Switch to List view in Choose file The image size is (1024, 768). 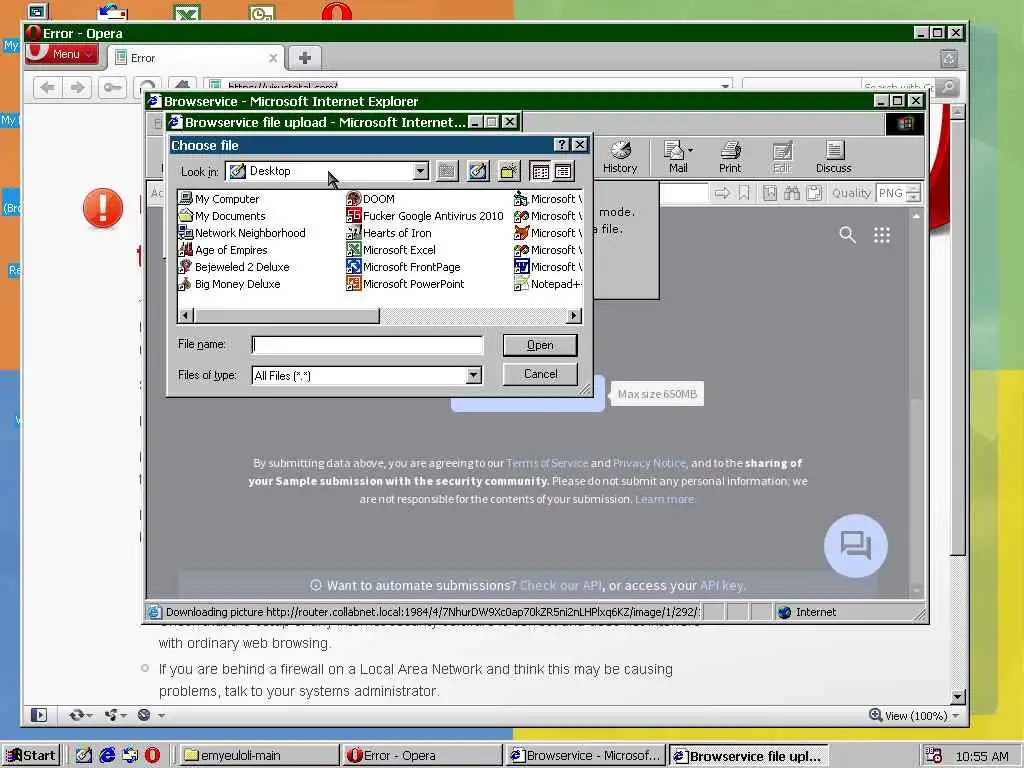(540, 171)
